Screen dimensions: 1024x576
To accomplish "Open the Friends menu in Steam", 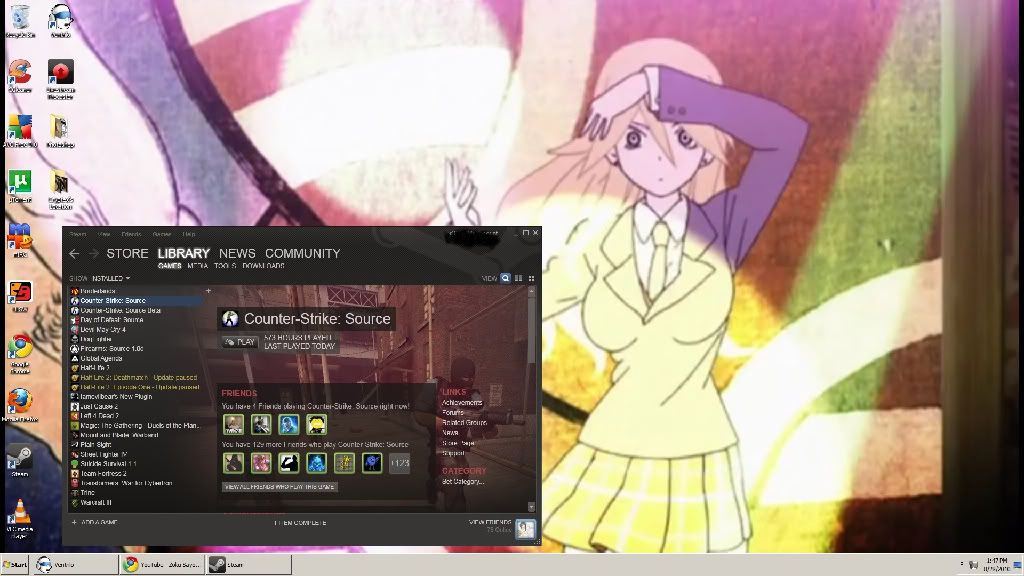I will 131,234.
